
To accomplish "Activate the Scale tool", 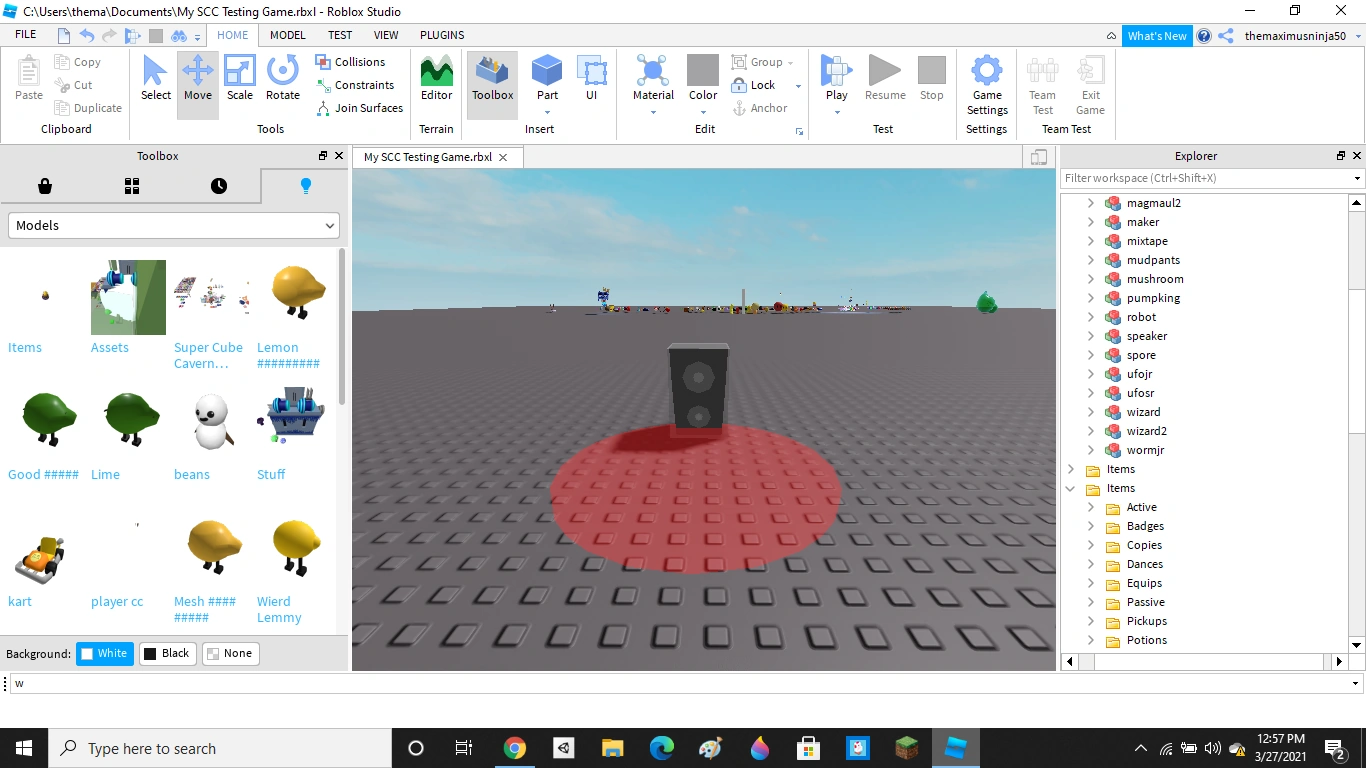I will click(x=240, y=79).
